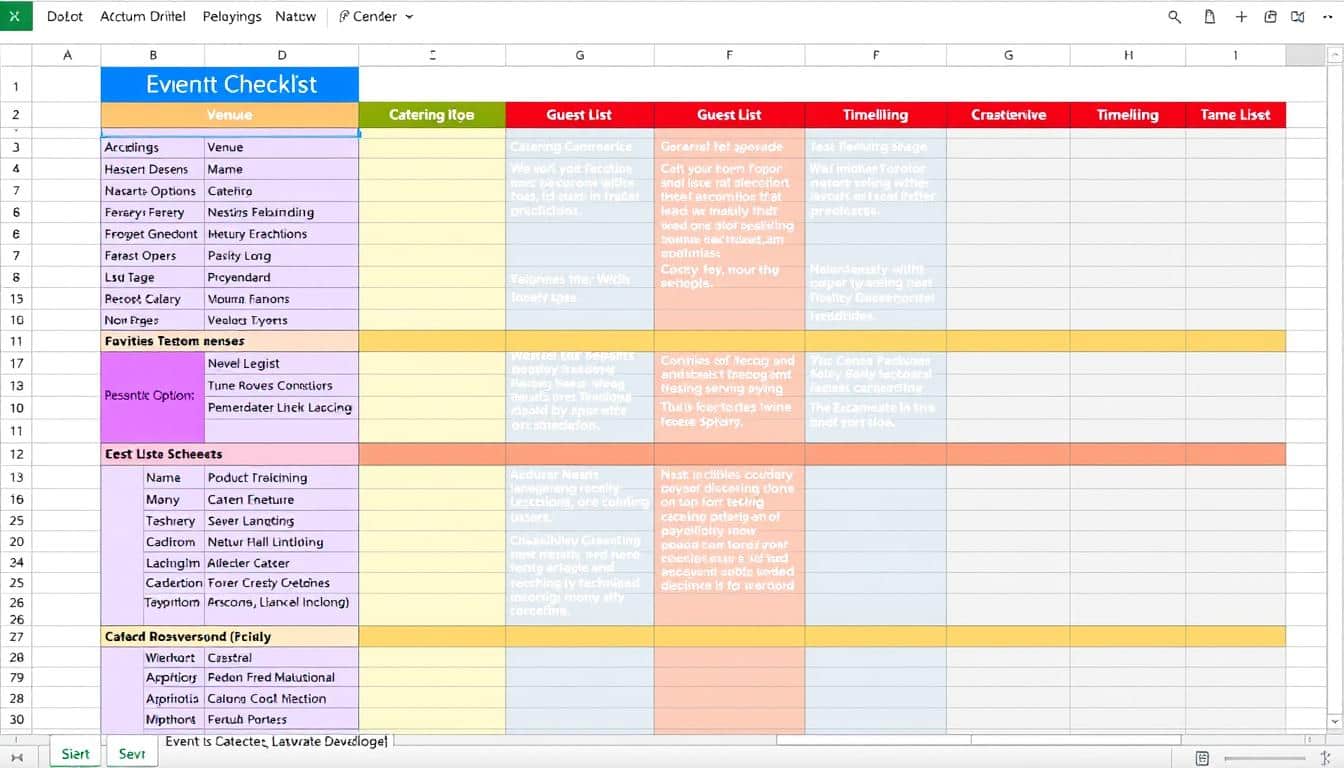
Task: Select the Pemerdater Lhick Laccing cell
Action: (x=282, y=407)
